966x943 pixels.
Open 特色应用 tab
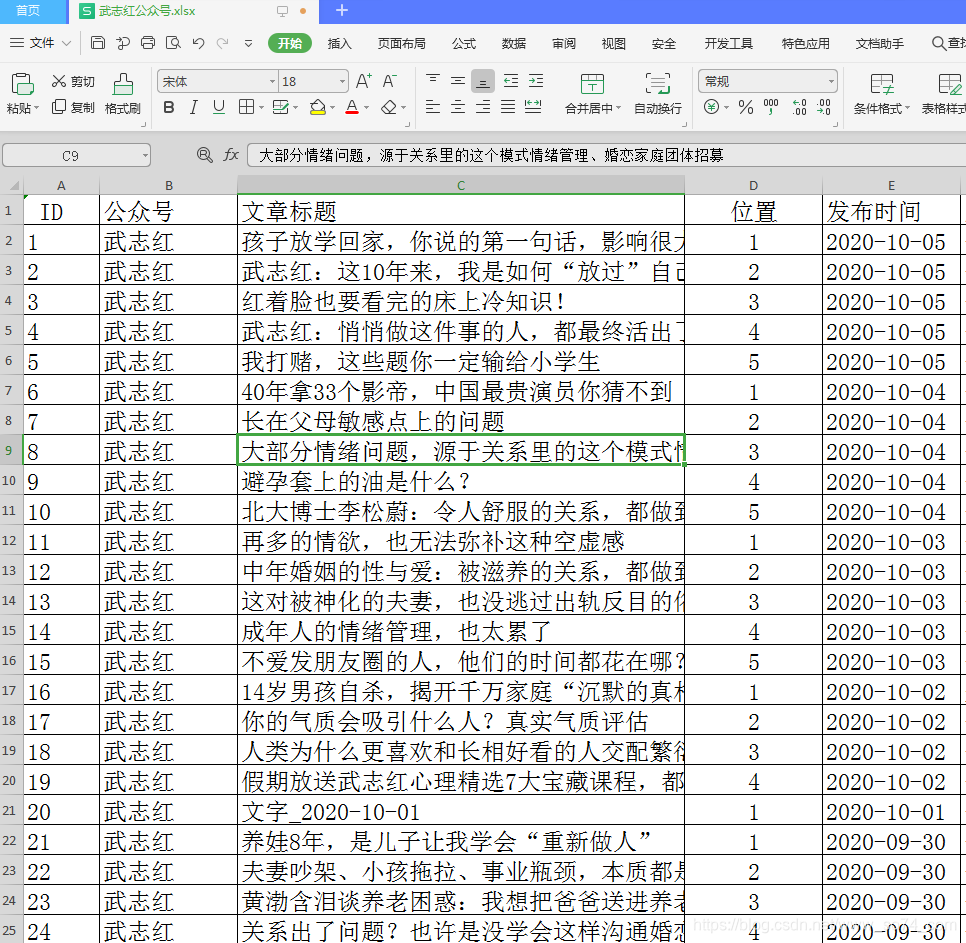pos(805,44)
